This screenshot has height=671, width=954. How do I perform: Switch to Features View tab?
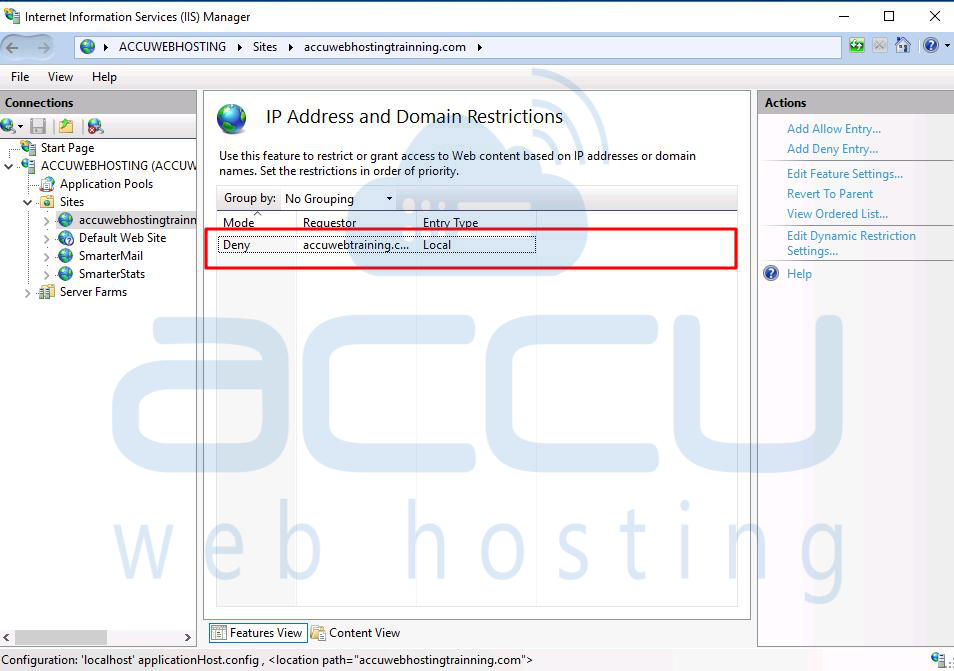[x=257, y=633]
